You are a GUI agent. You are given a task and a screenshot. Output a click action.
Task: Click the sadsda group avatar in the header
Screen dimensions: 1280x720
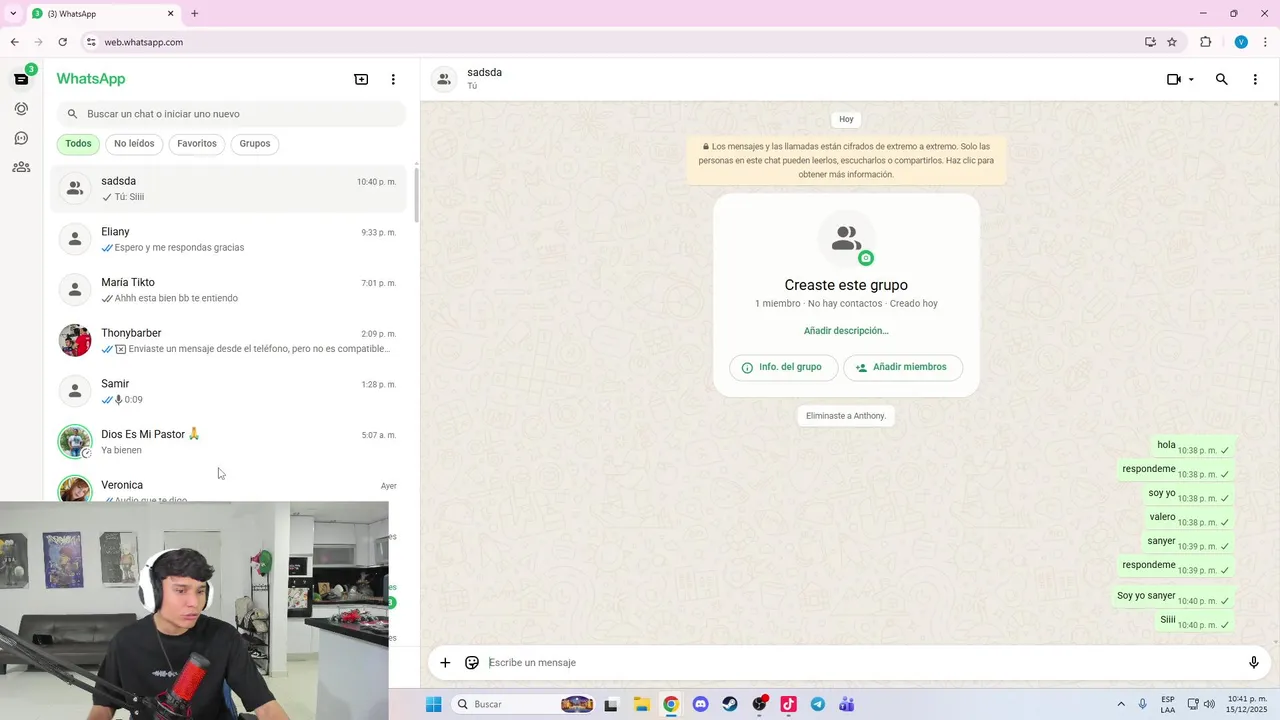(444, 79)
